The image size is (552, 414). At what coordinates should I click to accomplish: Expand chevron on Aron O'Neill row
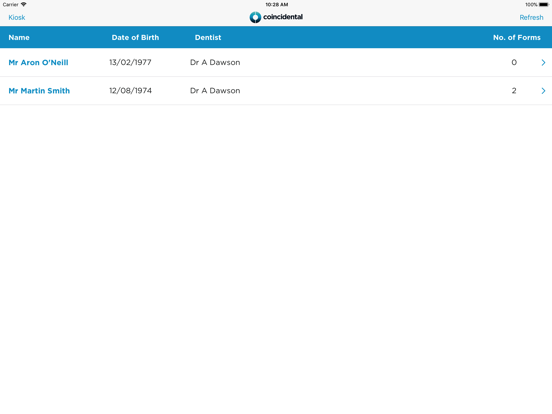543,62
